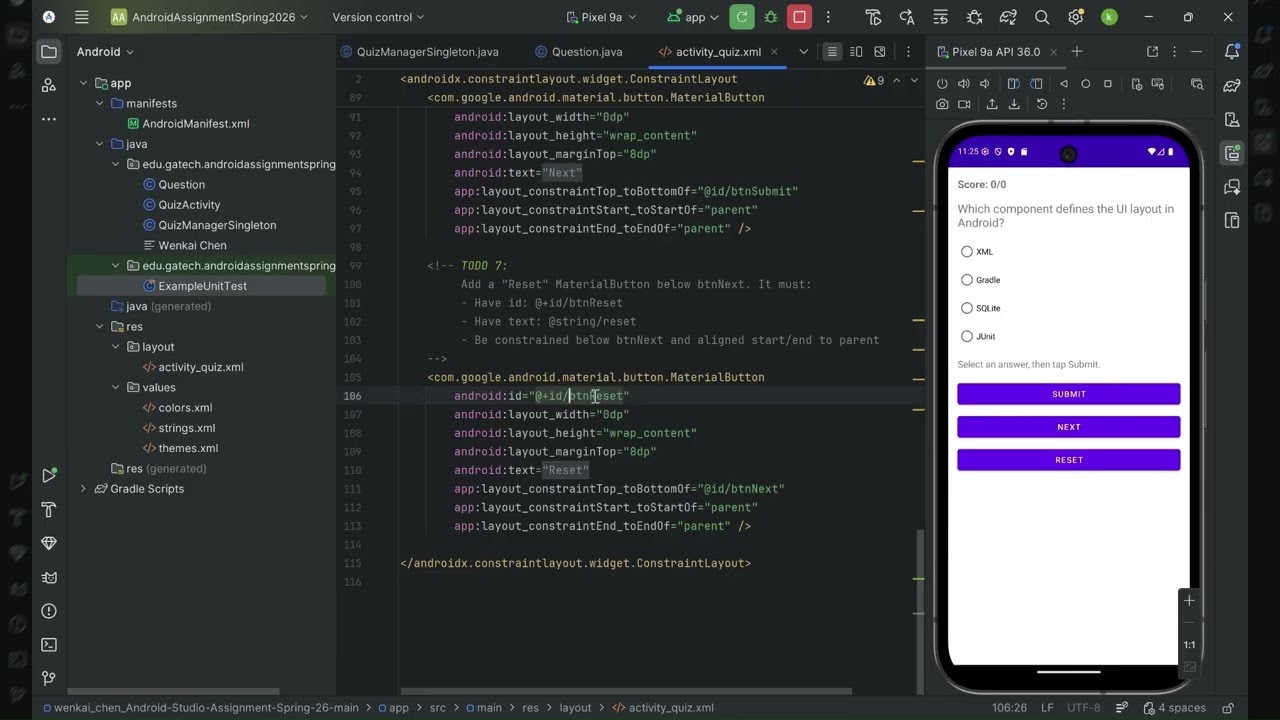Zoom in emulator with plus button

point(1189,601)
